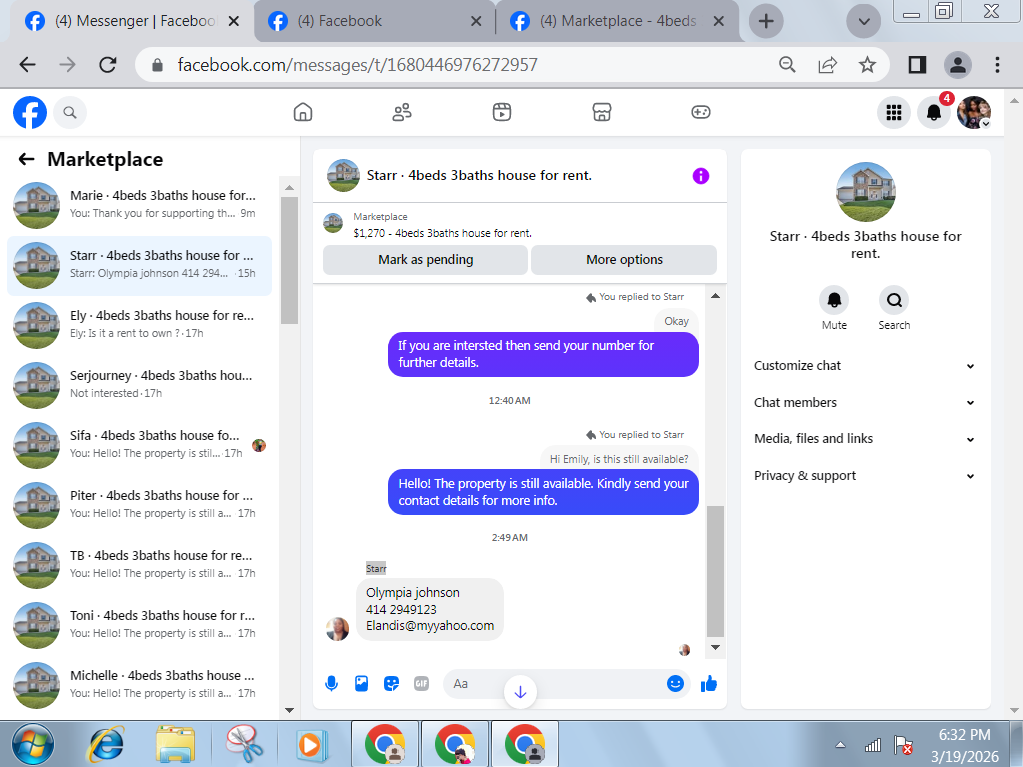The image size is (1023, 767).
Task: Click the conversation list scrollbar thumb
Action: click(289, 260)
